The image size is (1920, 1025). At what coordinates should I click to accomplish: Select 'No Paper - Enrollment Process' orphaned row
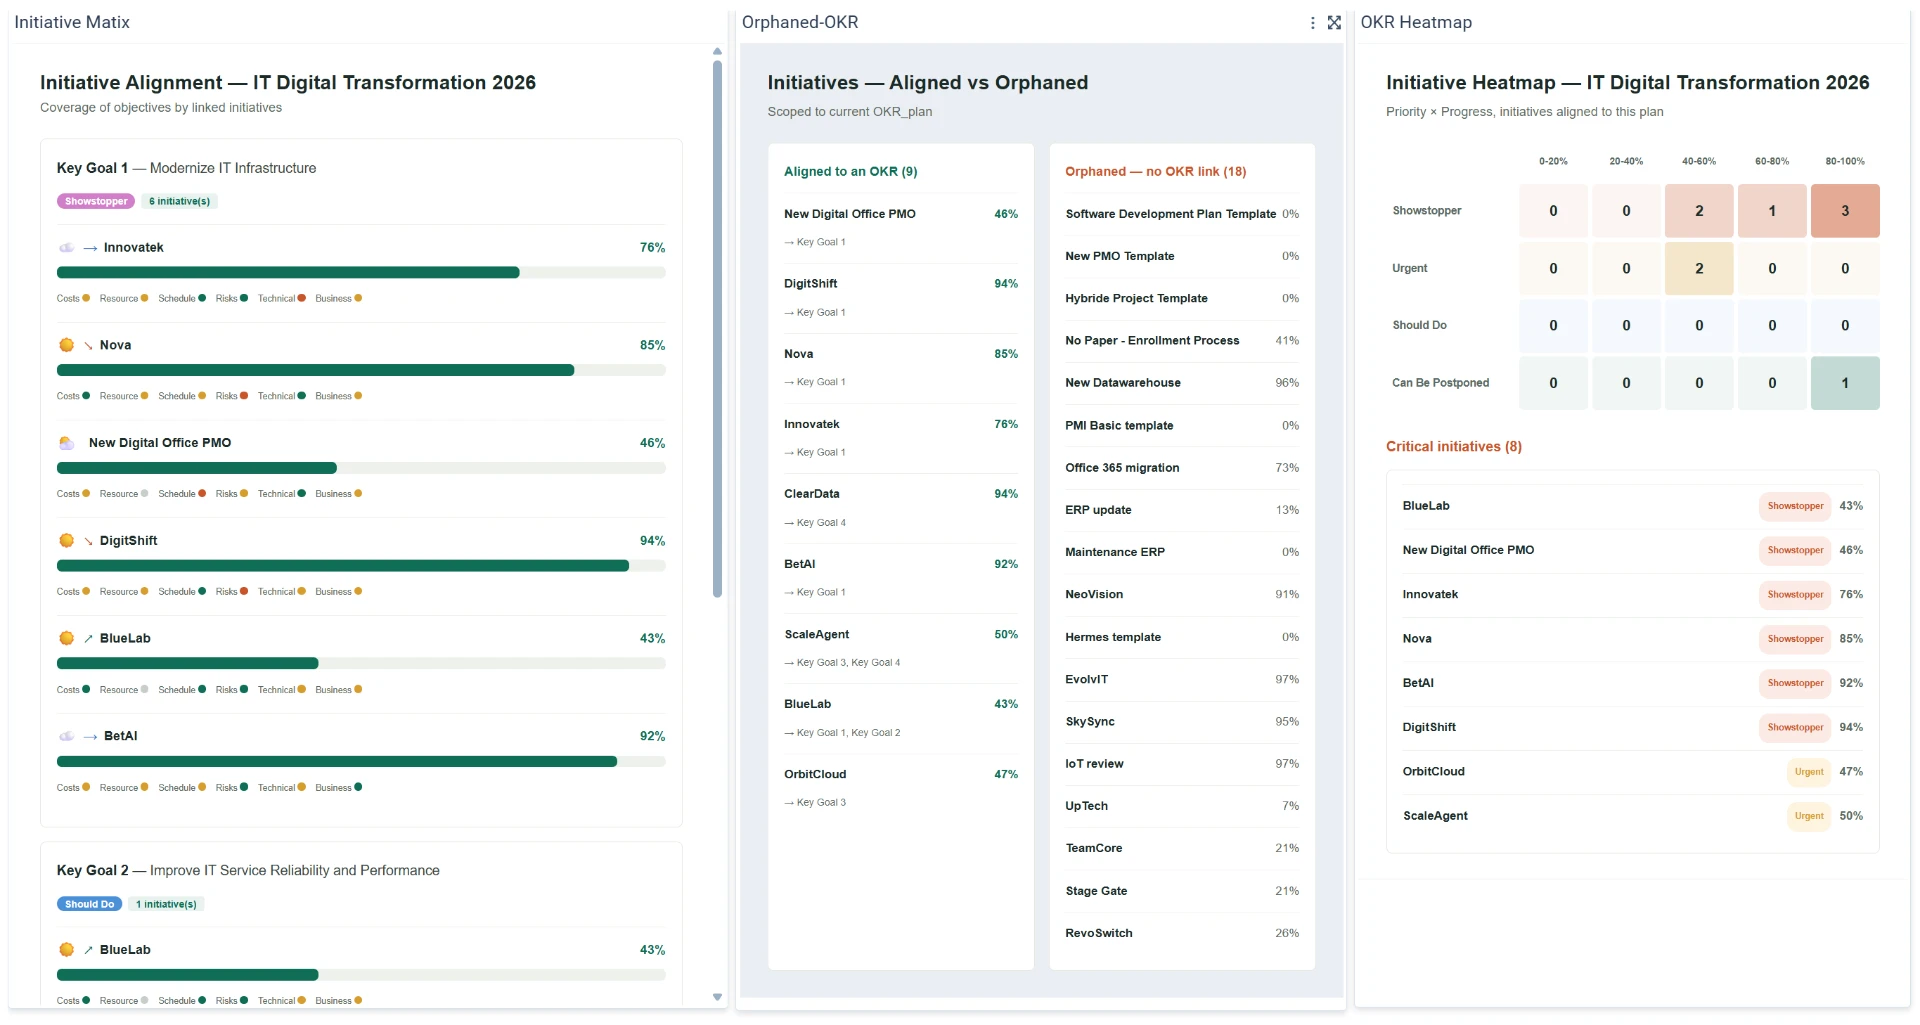click(1182, 341)
